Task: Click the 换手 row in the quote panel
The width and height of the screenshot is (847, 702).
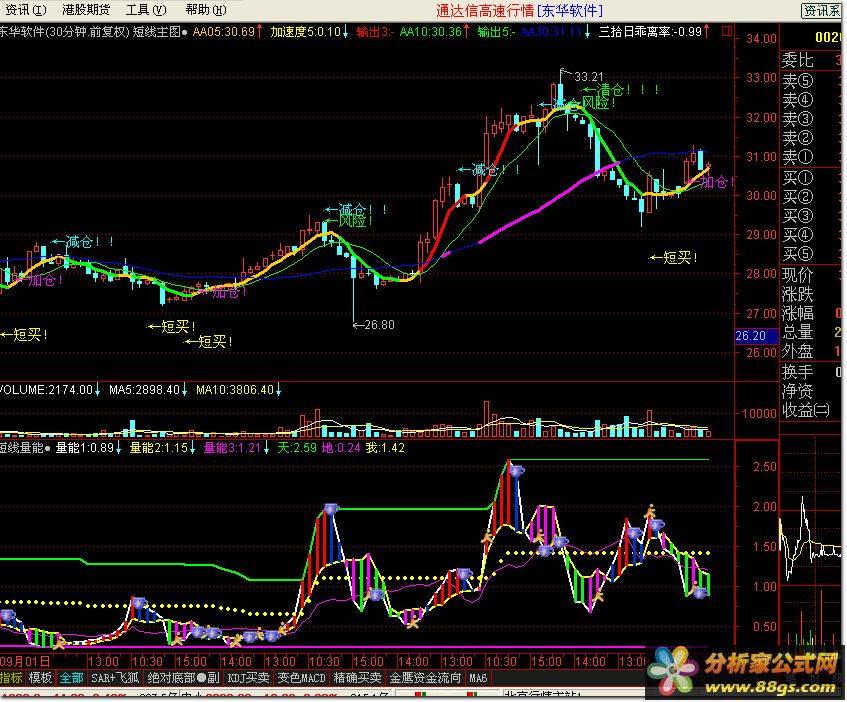Action: click(x=812, y=372)
